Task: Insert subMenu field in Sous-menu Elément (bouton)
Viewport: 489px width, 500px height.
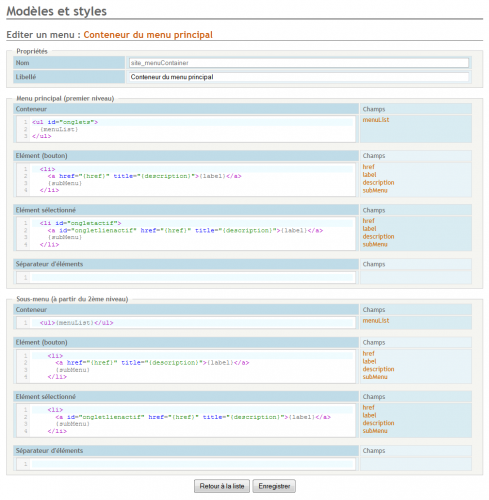Action: 375,377
